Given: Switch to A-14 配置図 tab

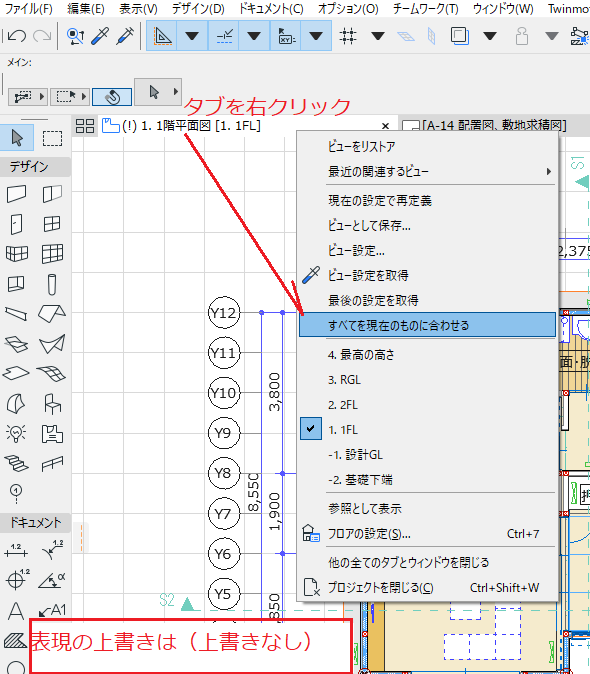Looking at the screenshot, I should click(485, 126).
